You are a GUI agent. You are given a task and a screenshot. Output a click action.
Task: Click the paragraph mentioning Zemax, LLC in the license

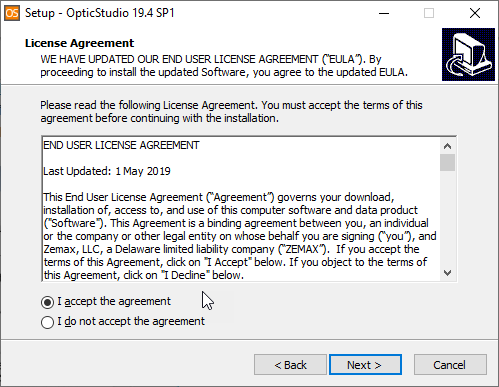click(x=240, y=236)
